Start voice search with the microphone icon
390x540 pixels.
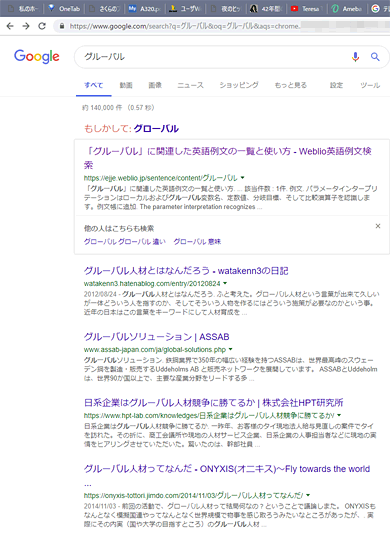[355, 56]
